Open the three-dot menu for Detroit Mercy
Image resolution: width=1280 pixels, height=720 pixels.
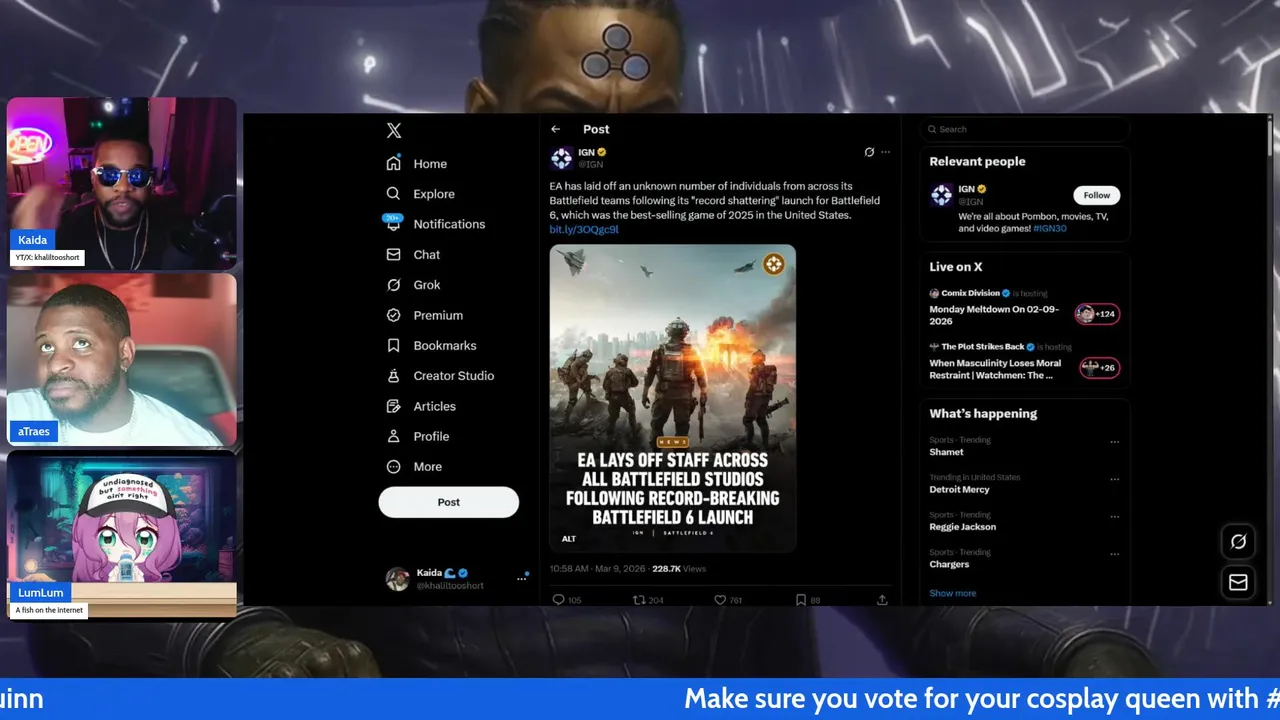(1114, 480)
